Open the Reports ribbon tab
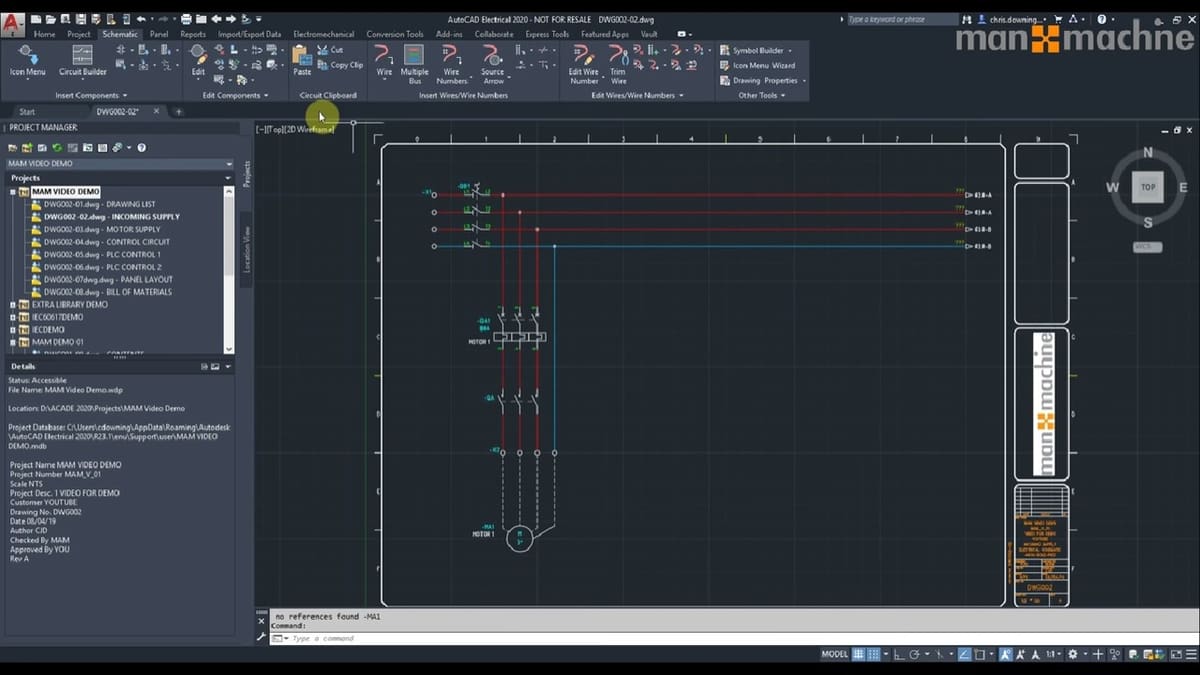This screenshot has width=1200, height=675. pyautogui.click(x=193, y=34)
